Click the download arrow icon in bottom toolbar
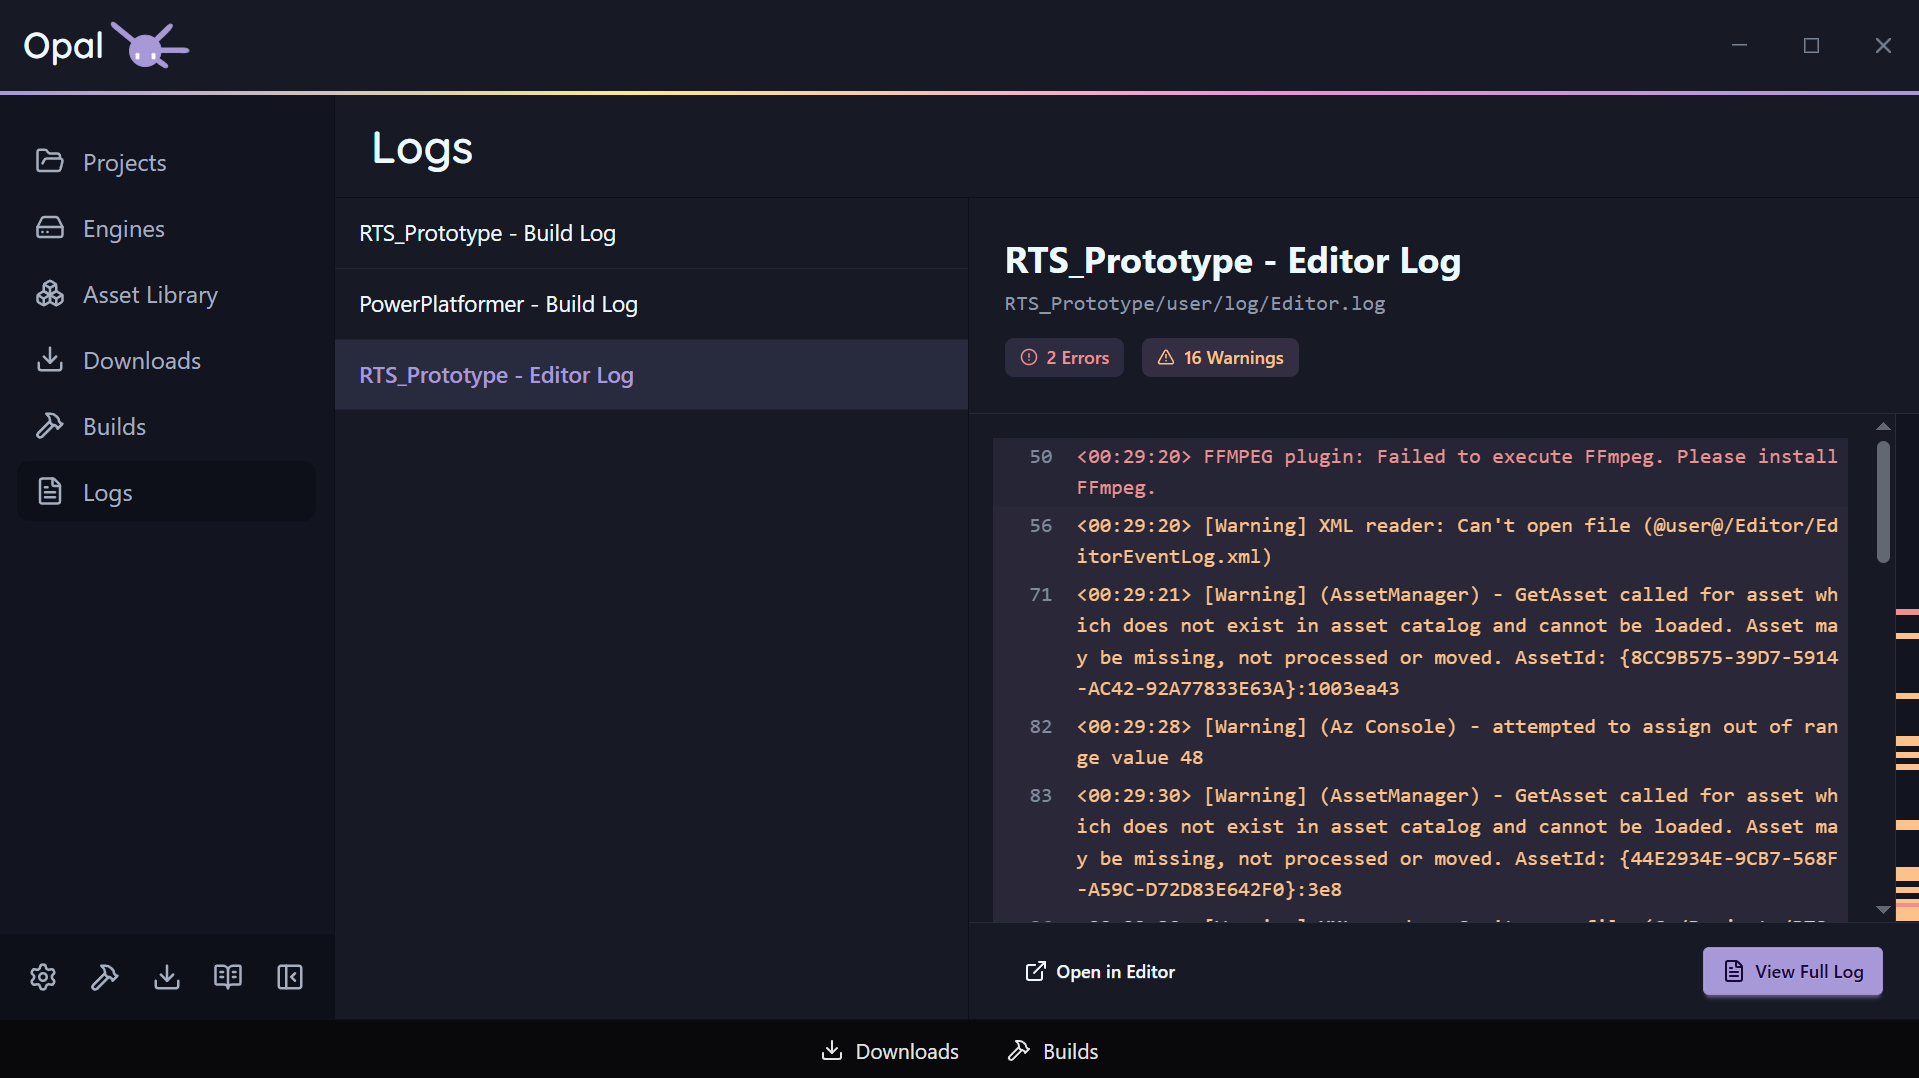1919x1078 pixels. pyautogui.click(x=167, y=977)
